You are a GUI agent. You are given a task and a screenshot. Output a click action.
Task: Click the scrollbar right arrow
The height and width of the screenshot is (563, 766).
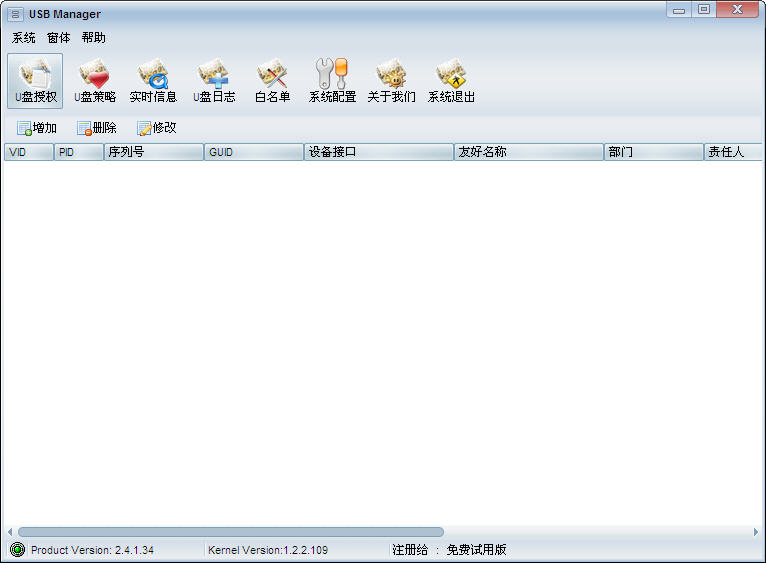click(x=755, y=532)
